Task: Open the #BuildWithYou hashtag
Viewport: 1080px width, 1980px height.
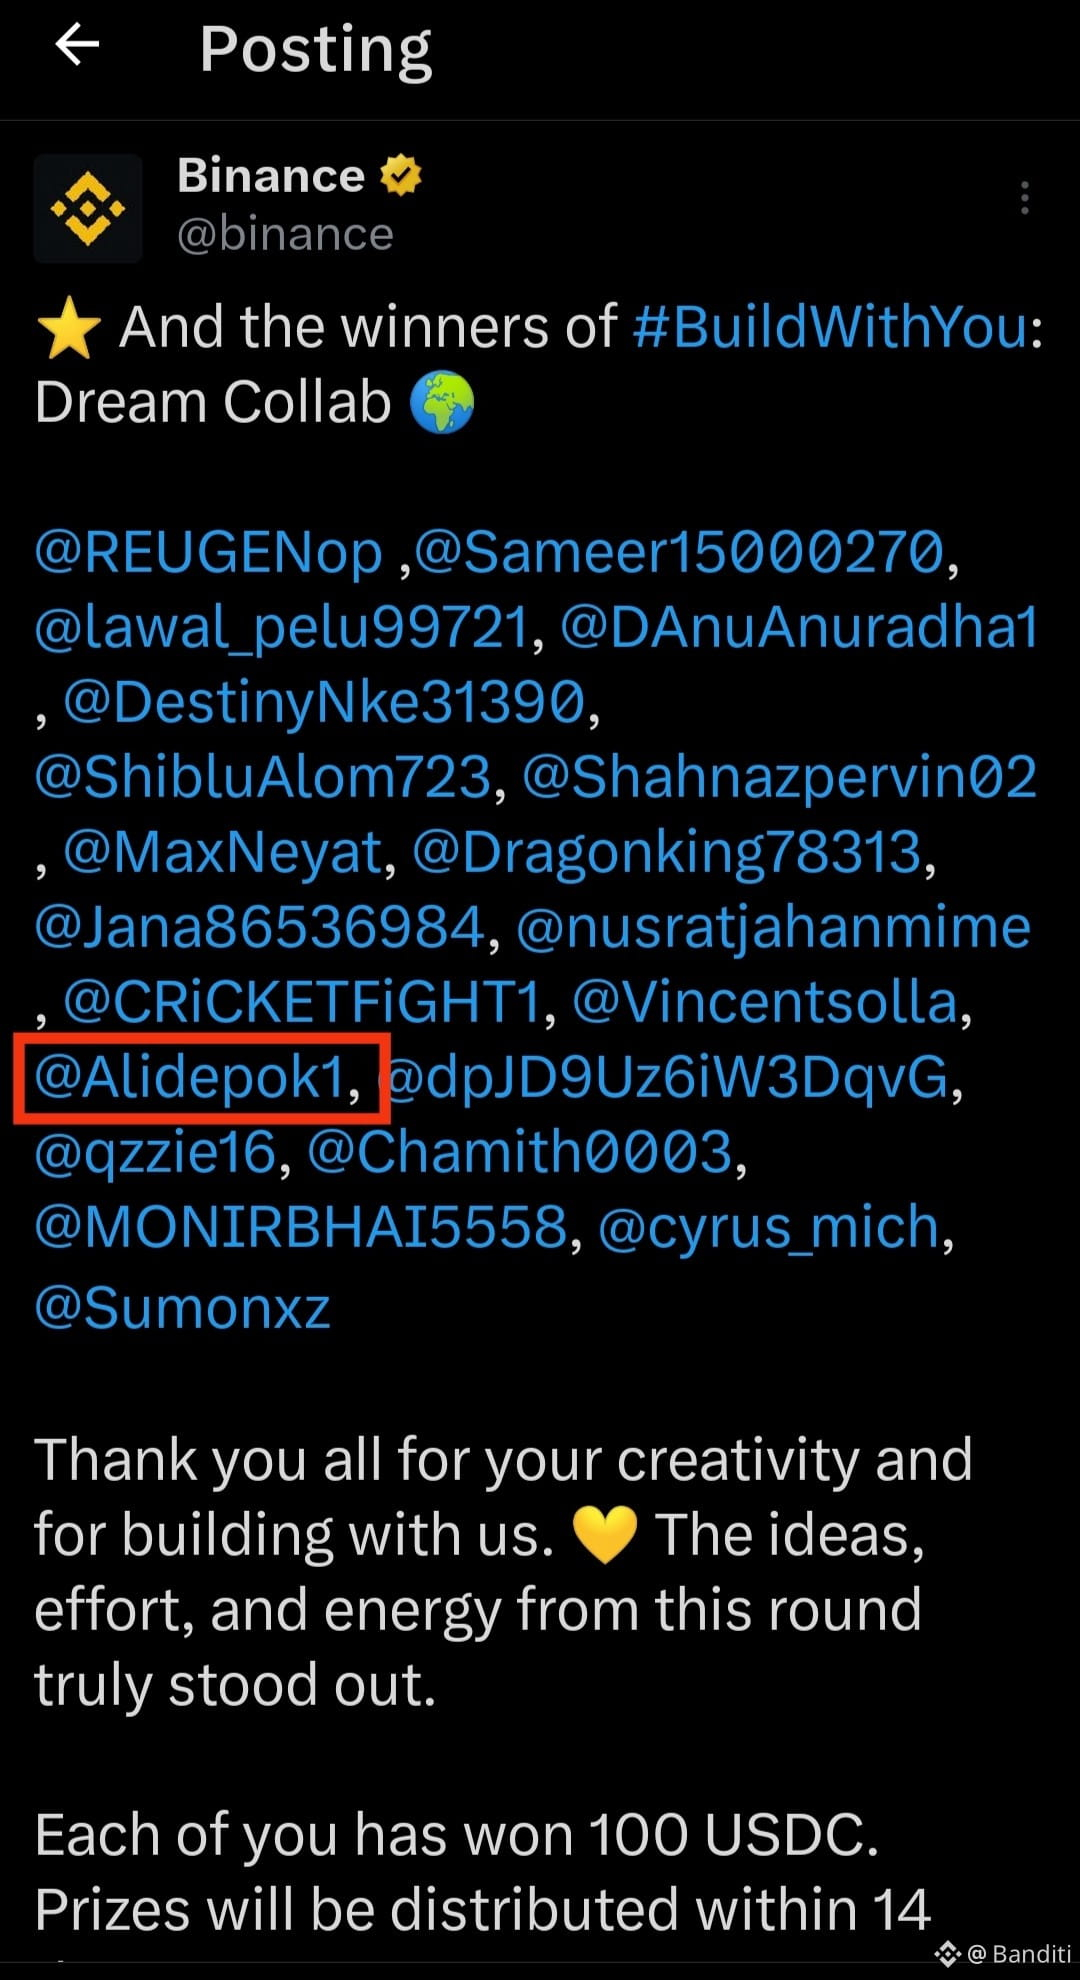Action: (831, 327)
